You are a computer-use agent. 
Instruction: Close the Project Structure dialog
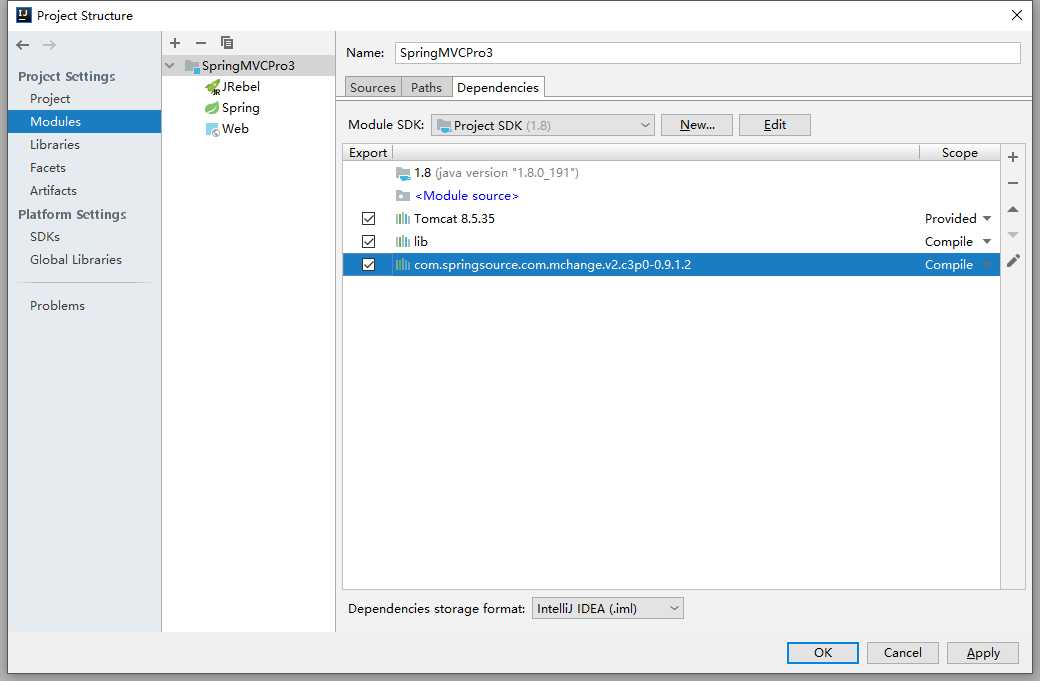point(1017,15)
